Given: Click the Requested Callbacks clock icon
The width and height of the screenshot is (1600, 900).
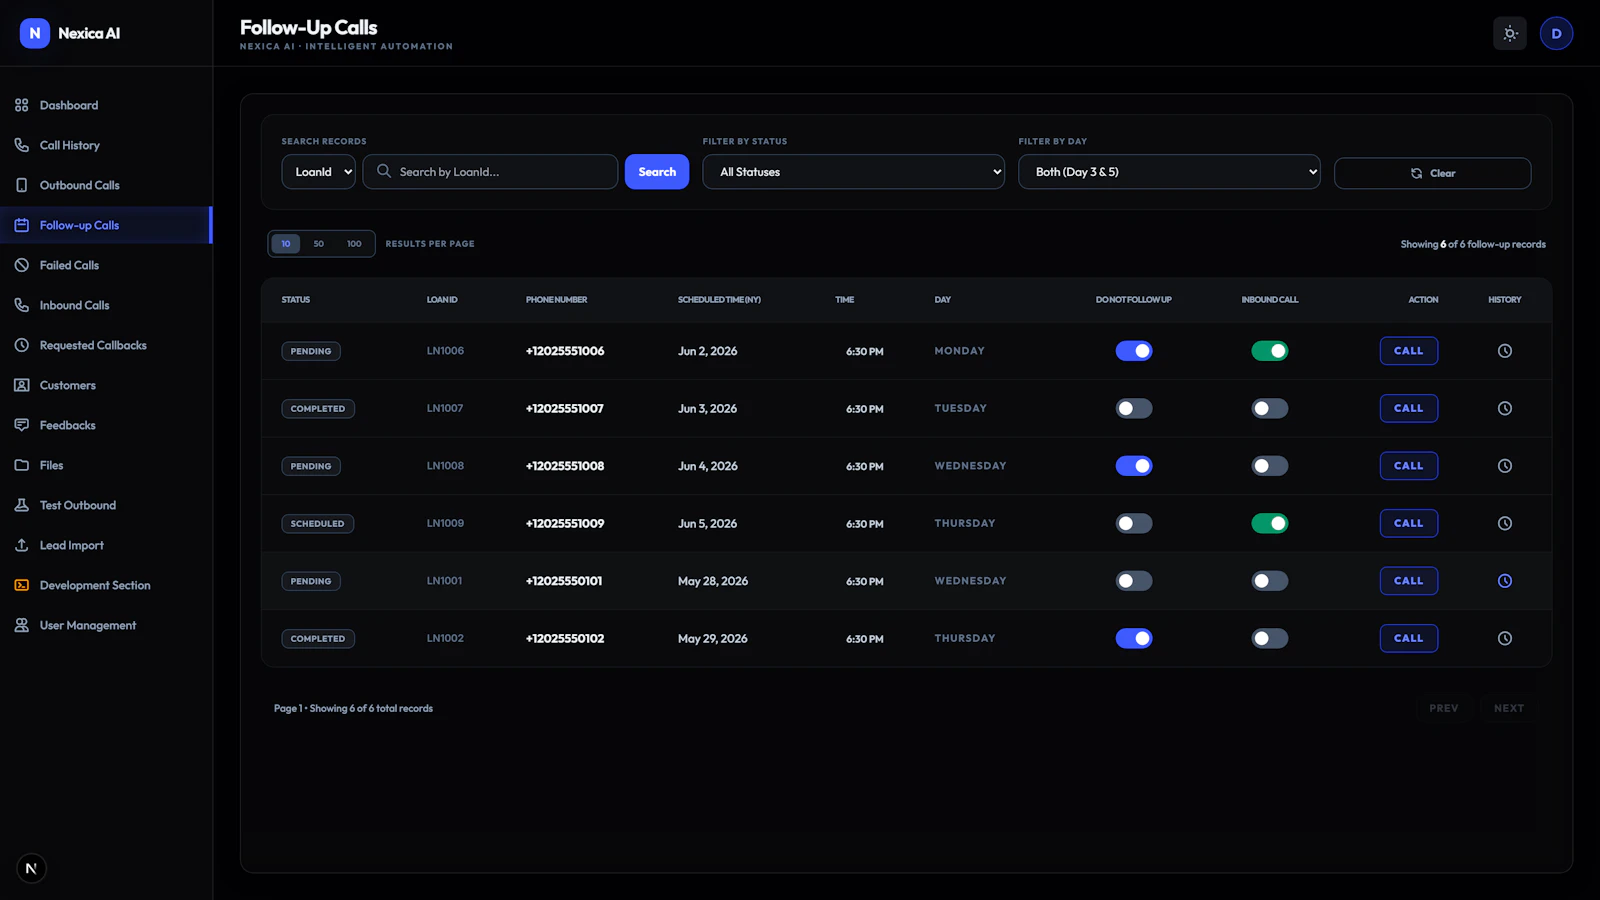Looking at the screenshot, I should tap(21, 345).
